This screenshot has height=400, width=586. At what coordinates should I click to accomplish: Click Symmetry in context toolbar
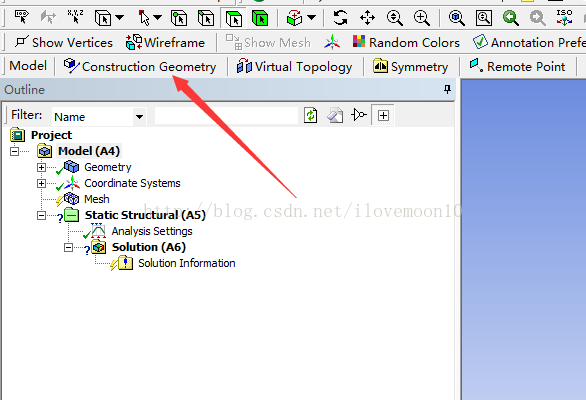click(x=410, y=67)
